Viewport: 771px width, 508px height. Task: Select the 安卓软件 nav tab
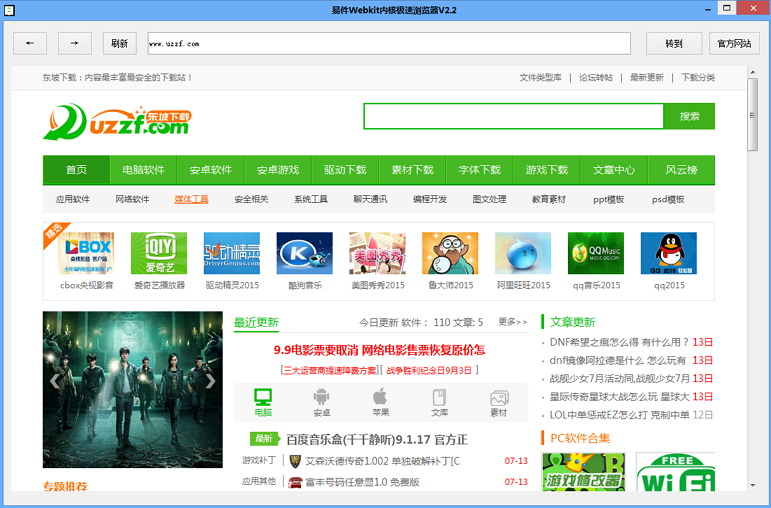tap(210, 170)
